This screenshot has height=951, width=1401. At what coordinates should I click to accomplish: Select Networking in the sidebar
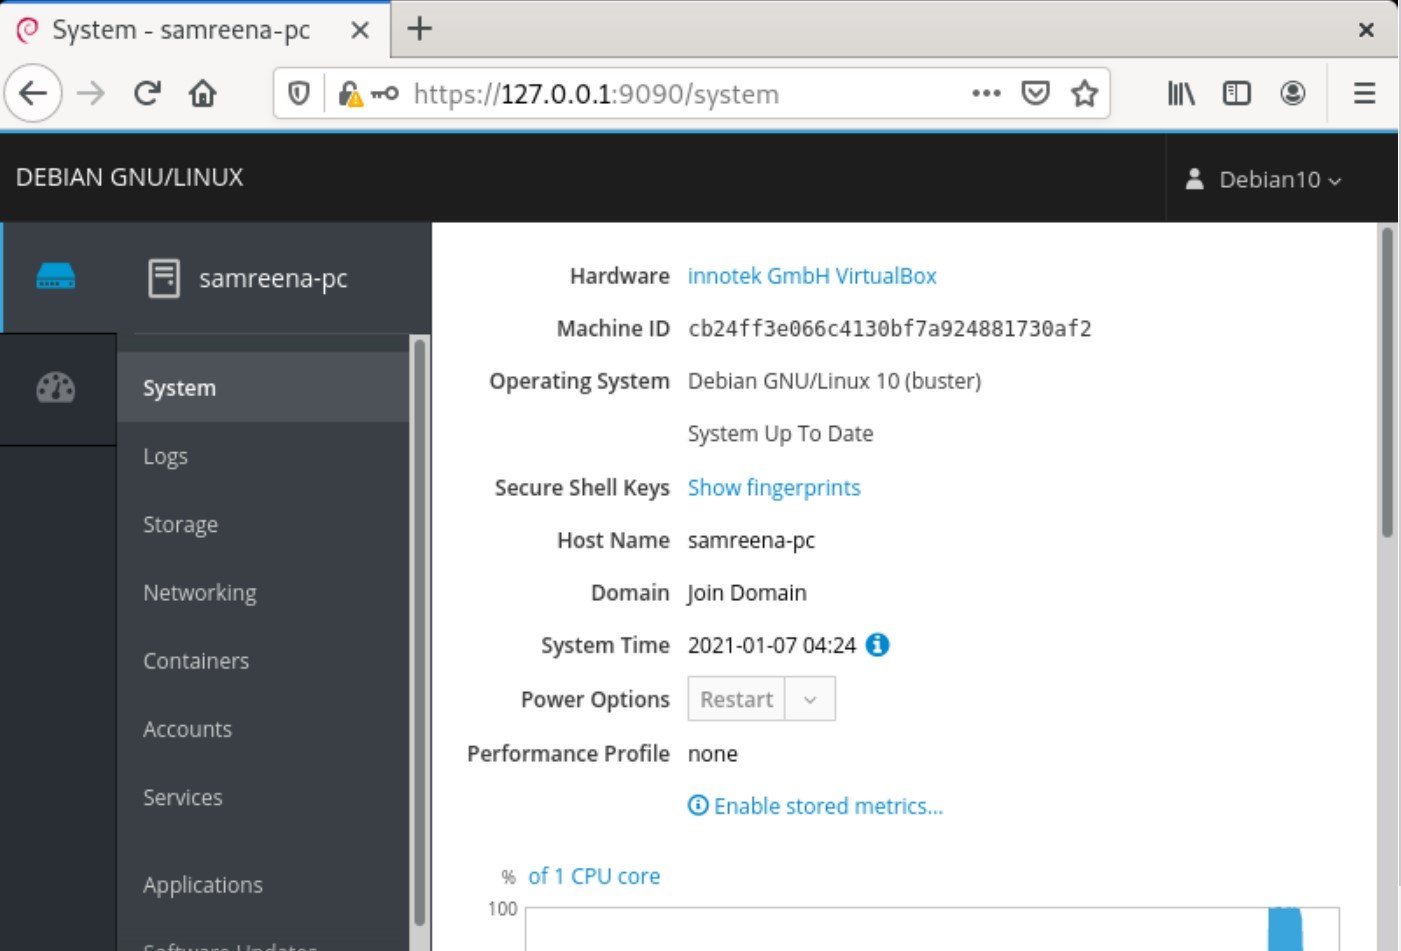(x=200, y=593)
